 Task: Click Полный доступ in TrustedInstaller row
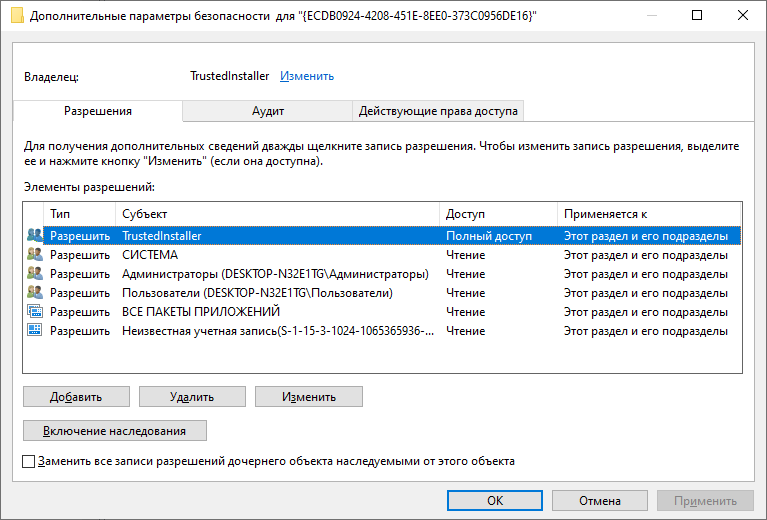[489, 236]
